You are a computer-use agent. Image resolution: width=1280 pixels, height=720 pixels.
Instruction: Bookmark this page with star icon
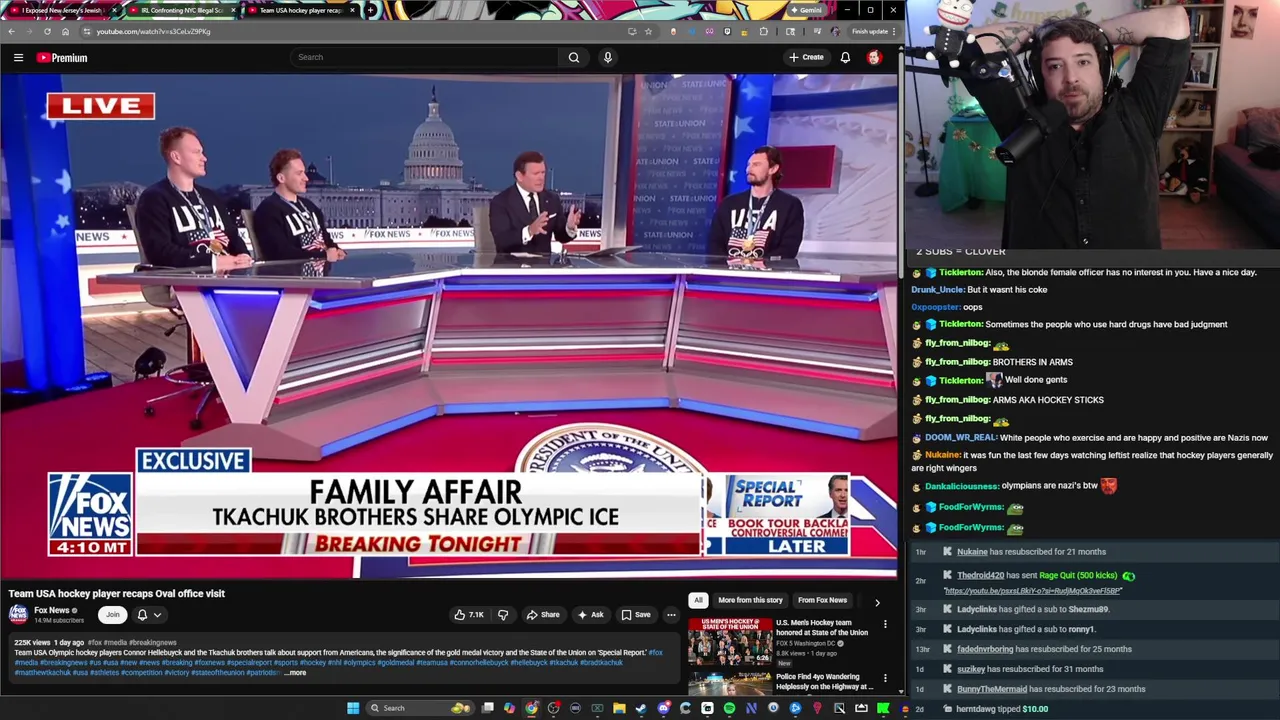pyautogui.click(x=648, y=31)
